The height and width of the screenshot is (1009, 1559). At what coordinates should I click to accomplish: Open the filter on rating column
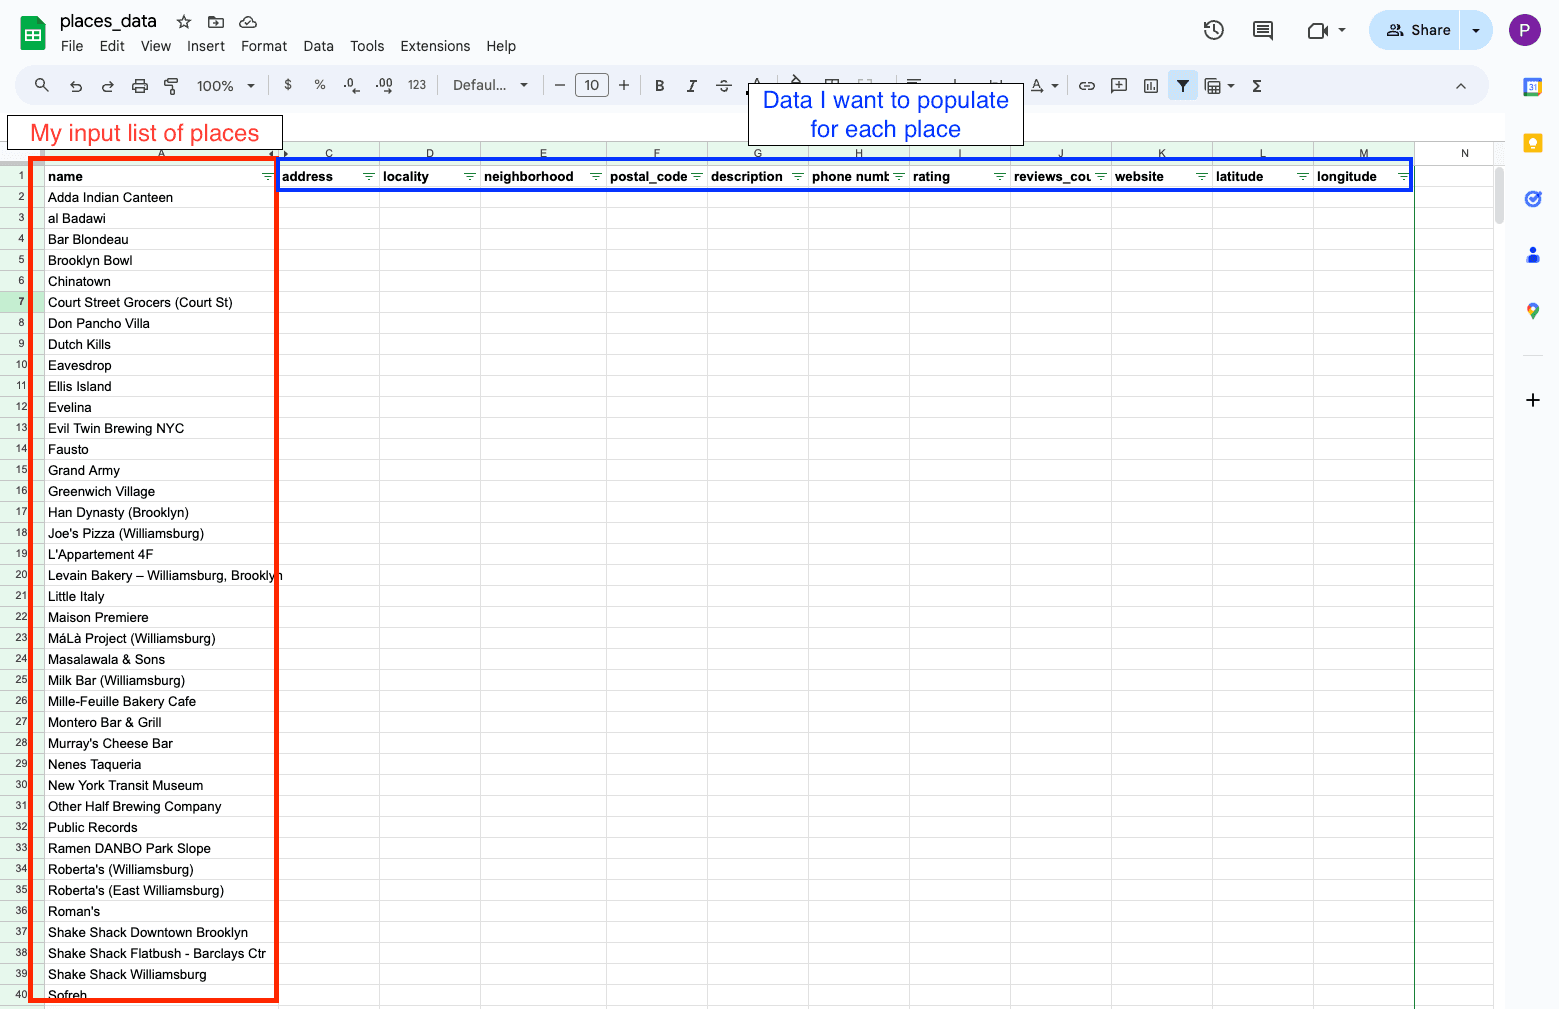pyautogui.click(x=999, y=176)
